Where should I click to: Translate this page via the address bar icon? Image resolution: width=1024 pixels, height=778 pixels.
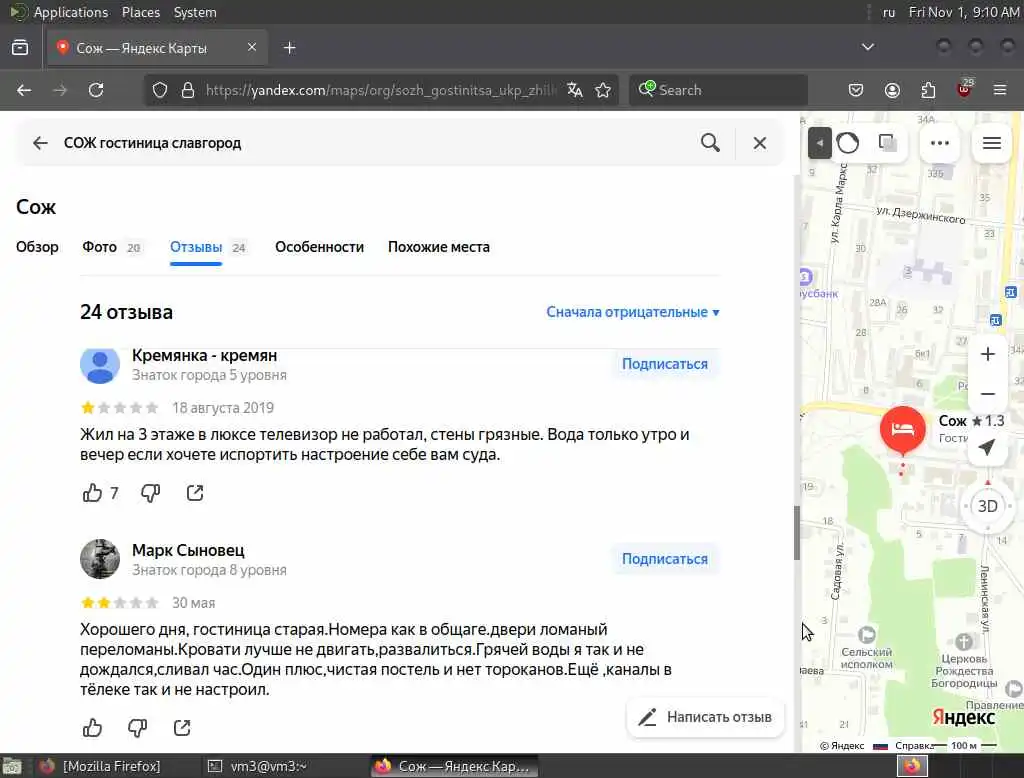coord(575,90)
